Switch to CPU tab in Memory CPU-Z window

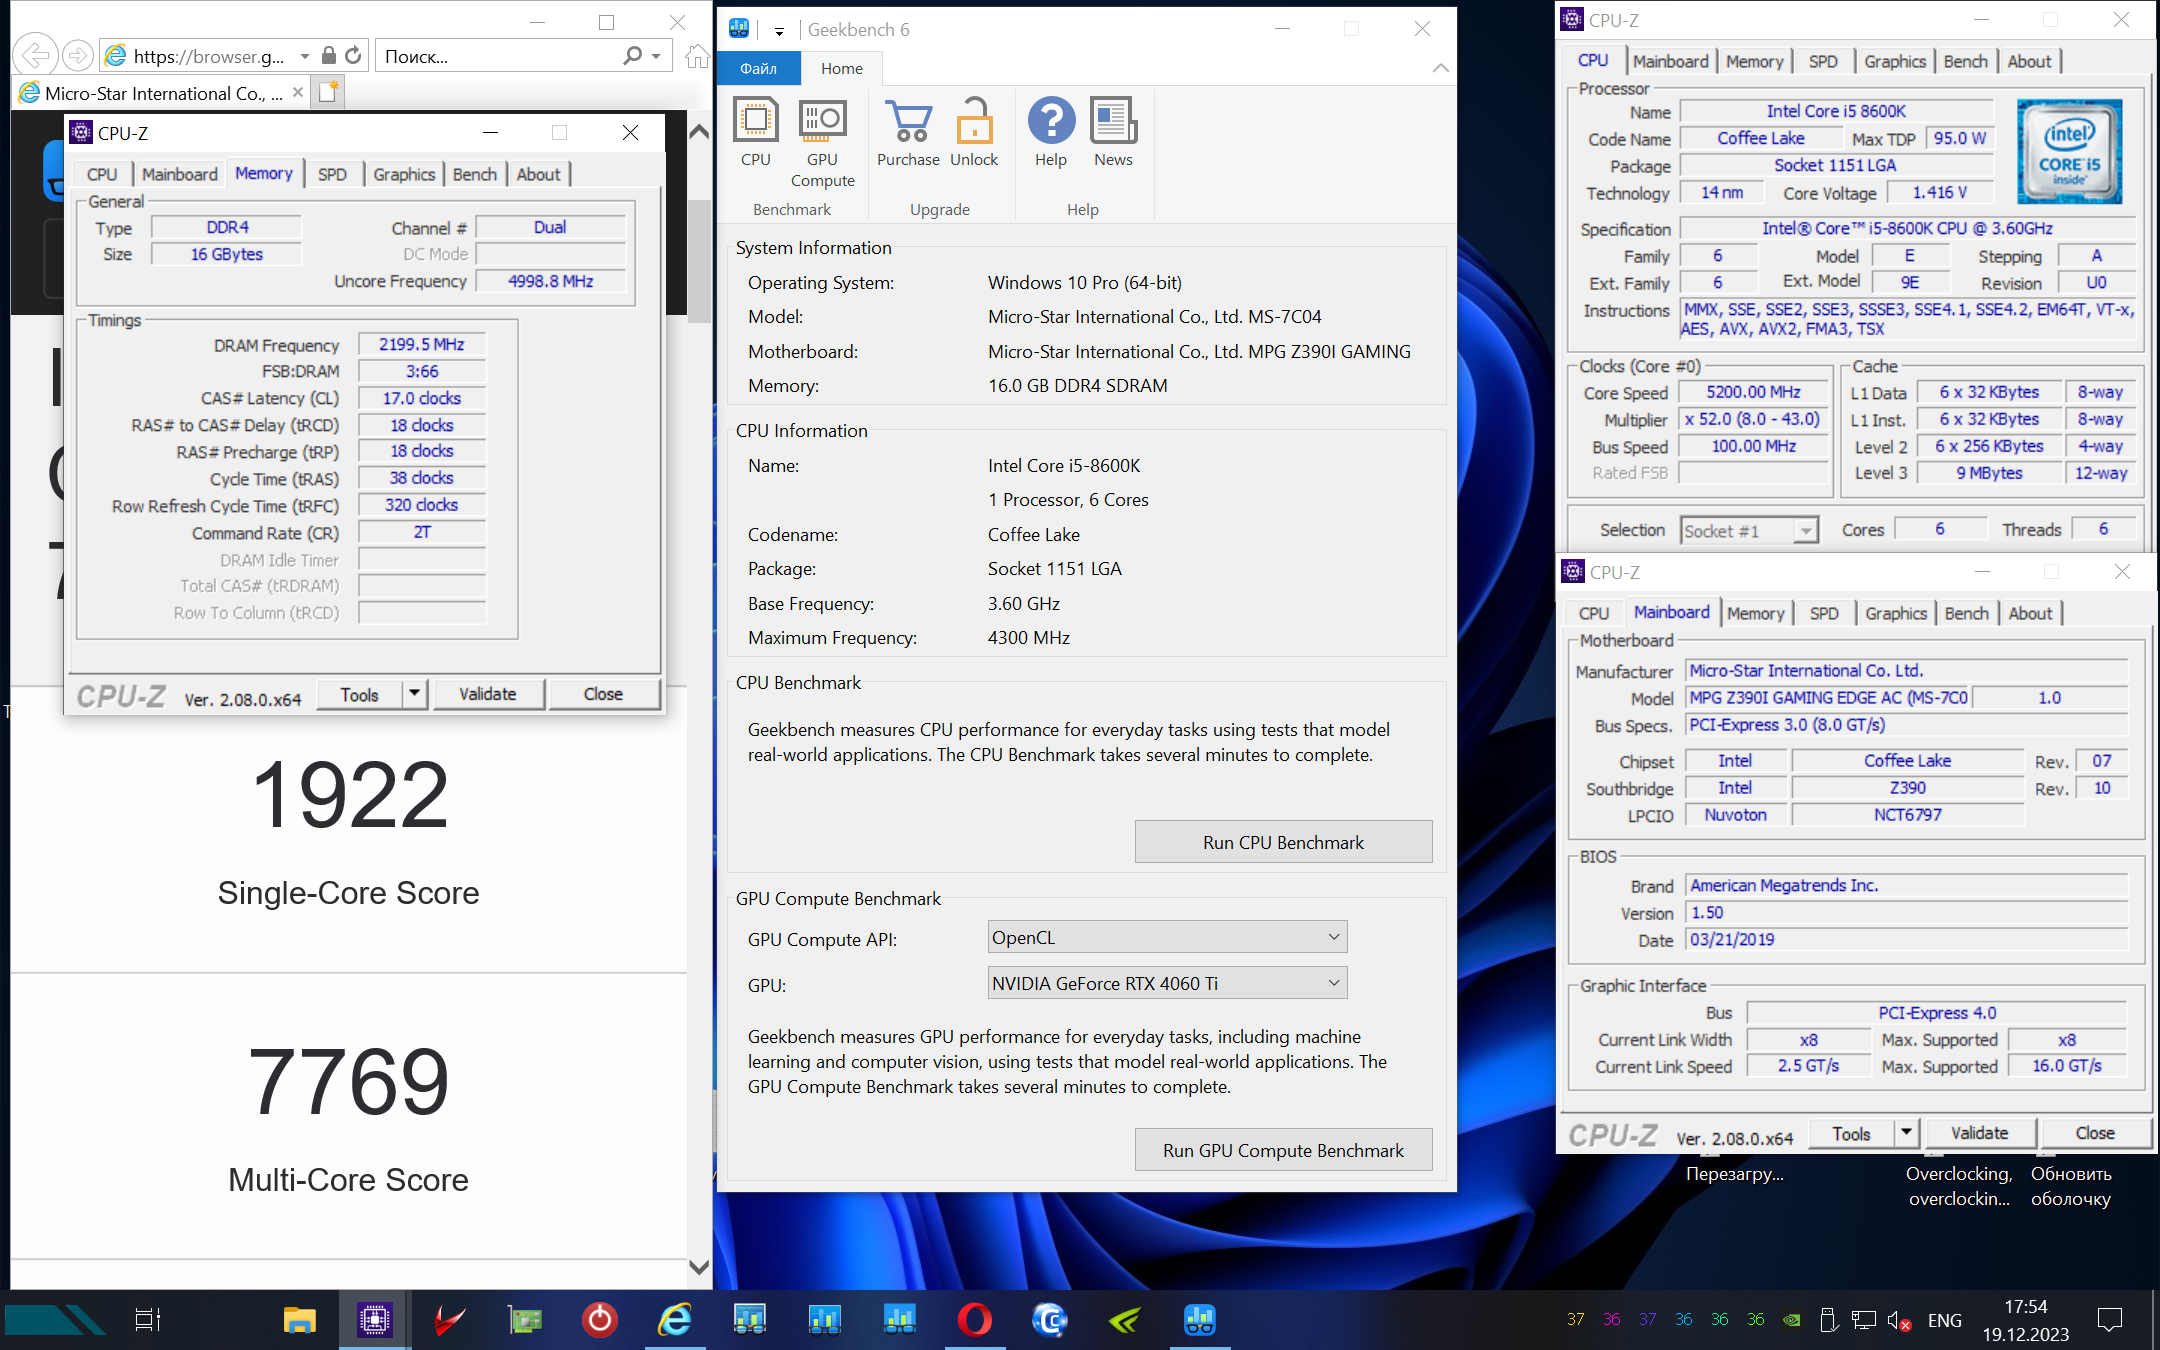pos(102,174)
